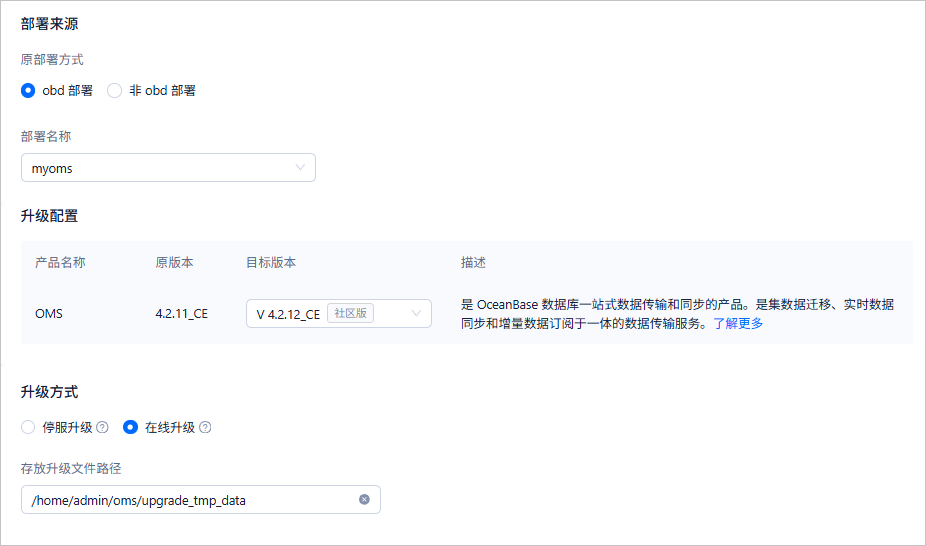Image resolution: width=926 pixels, height=546 pixels.
Task: Click the upgrade file path input field
Action: point(201,500)
